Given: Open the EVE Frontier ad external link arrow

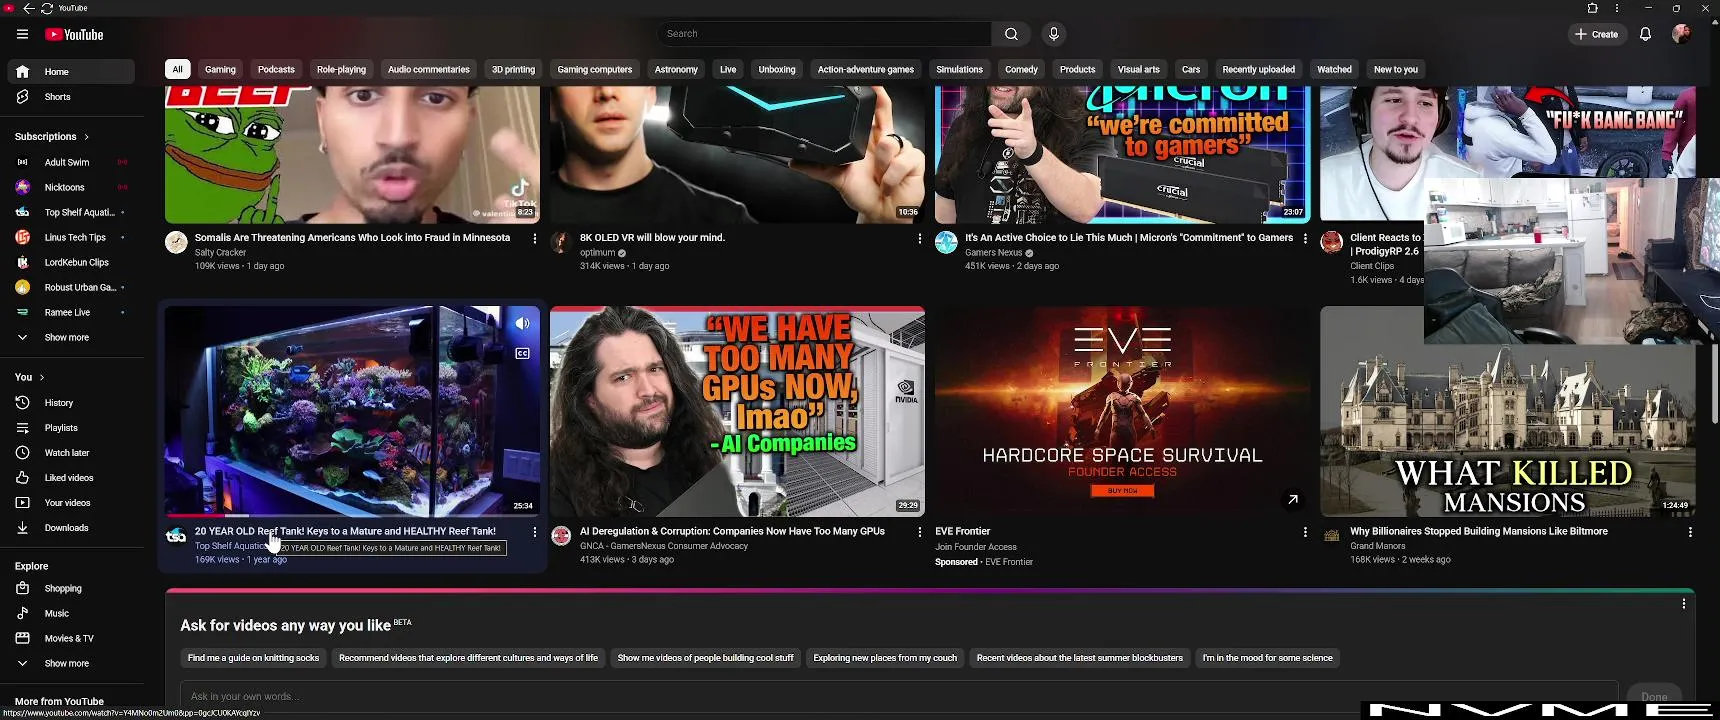Looking at the screenshot, I should coord(1293,500).
